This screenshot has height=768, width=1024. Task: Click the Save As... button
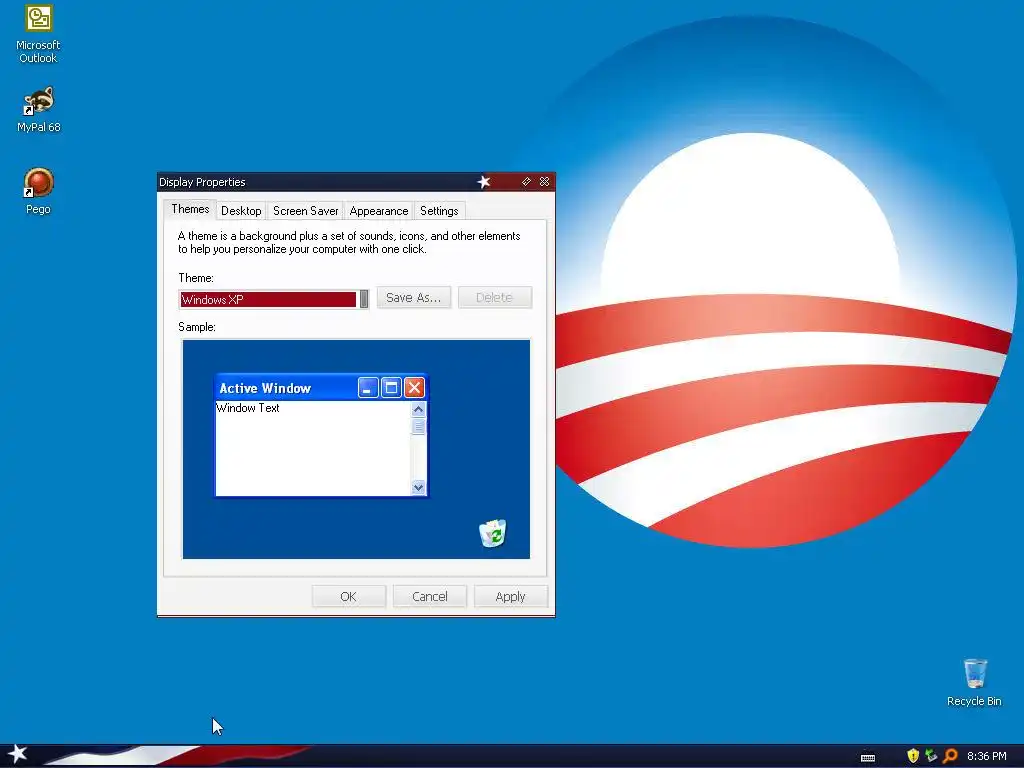413,298
